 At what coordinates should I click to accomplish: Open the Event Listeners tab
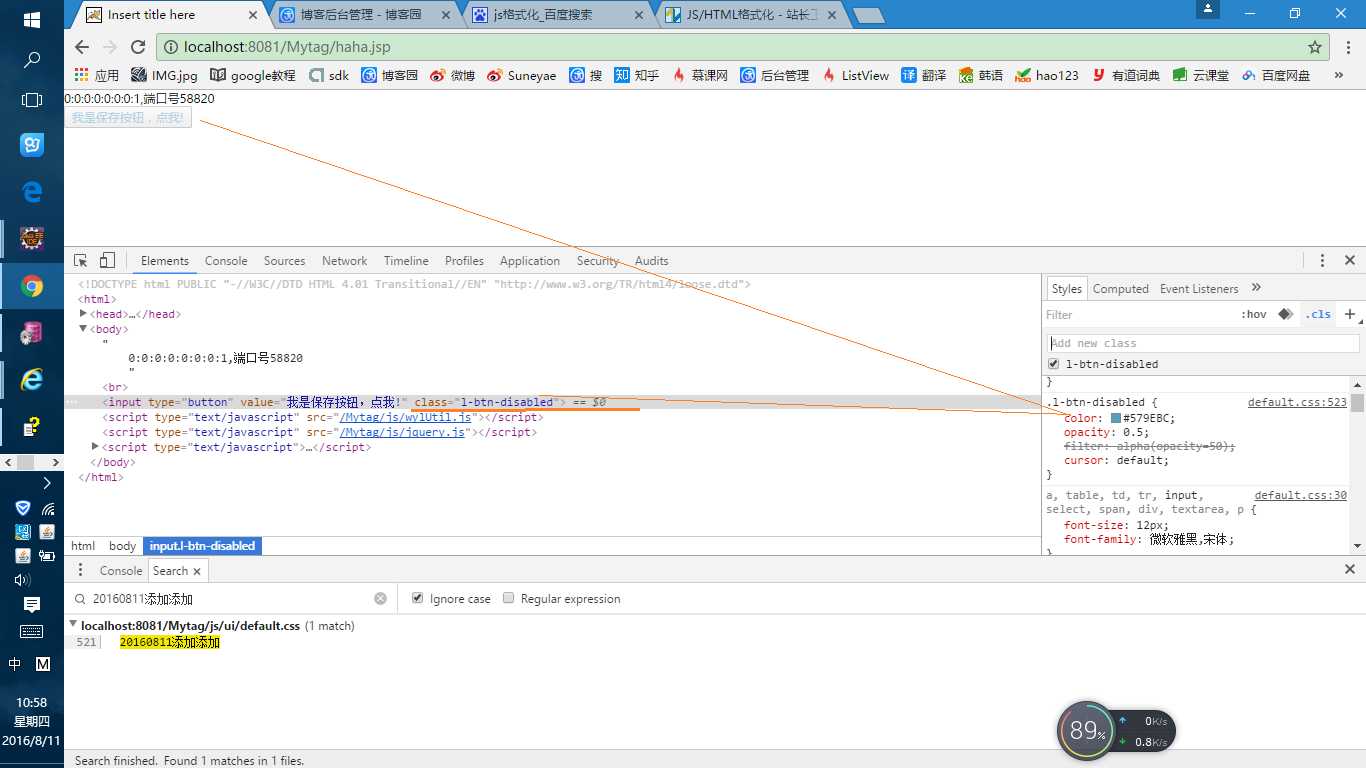pyautogui.click(x=1199, y=288)
